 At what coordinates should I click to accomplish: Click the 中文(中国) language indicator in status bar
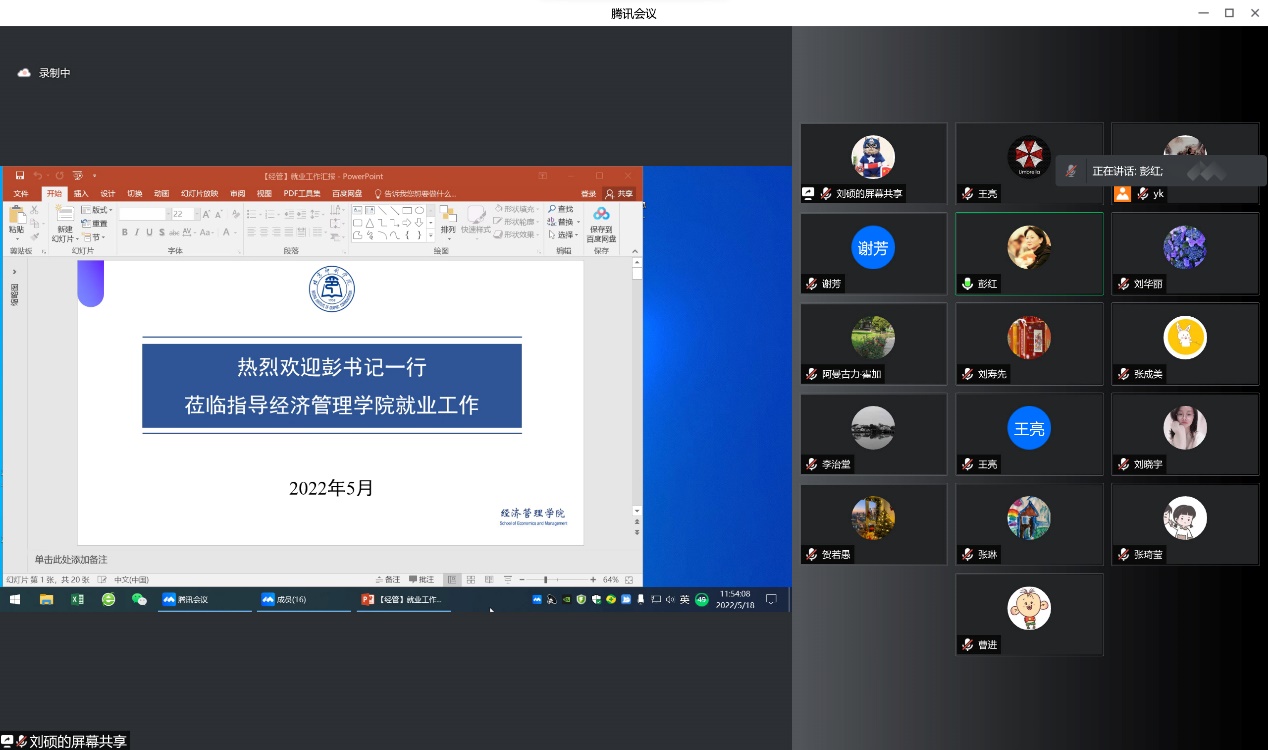click(x=131, y=579)
